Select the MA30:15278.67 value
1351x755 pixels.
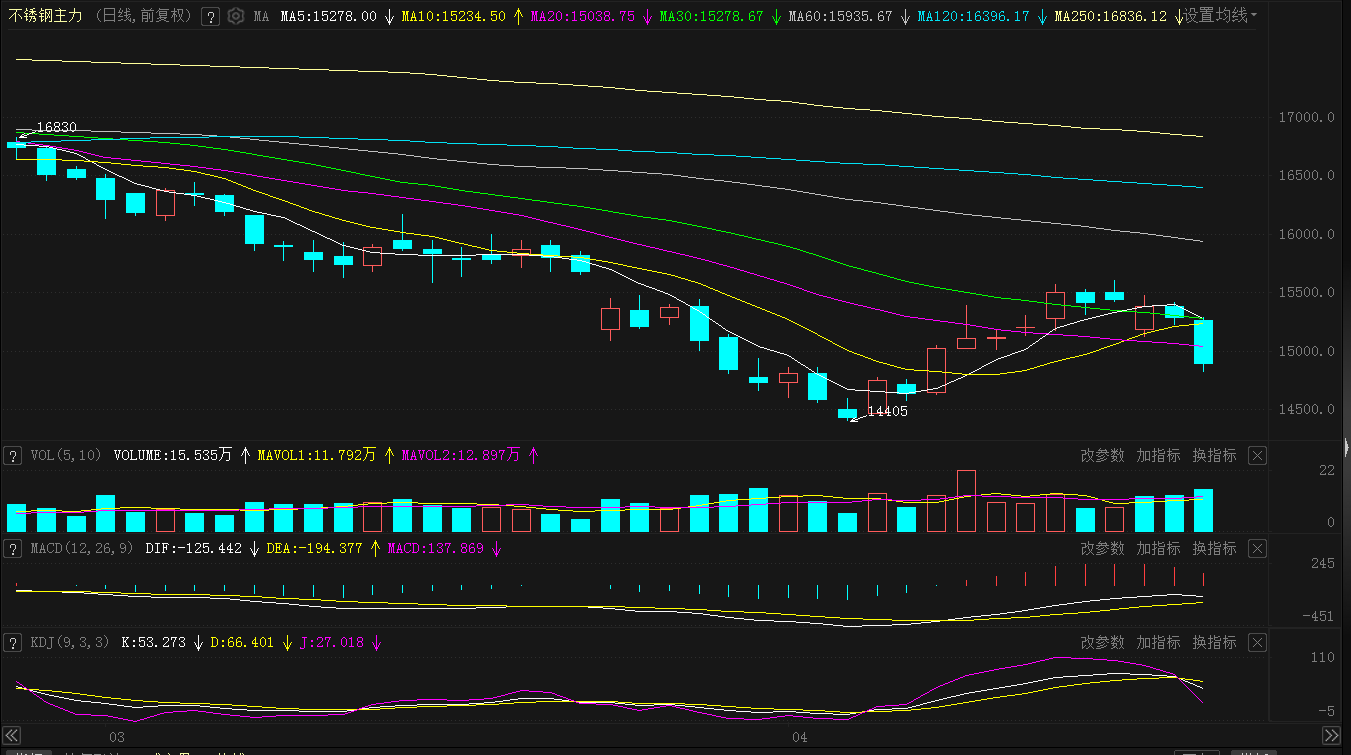pyautogui.click(x=712, y=17)
